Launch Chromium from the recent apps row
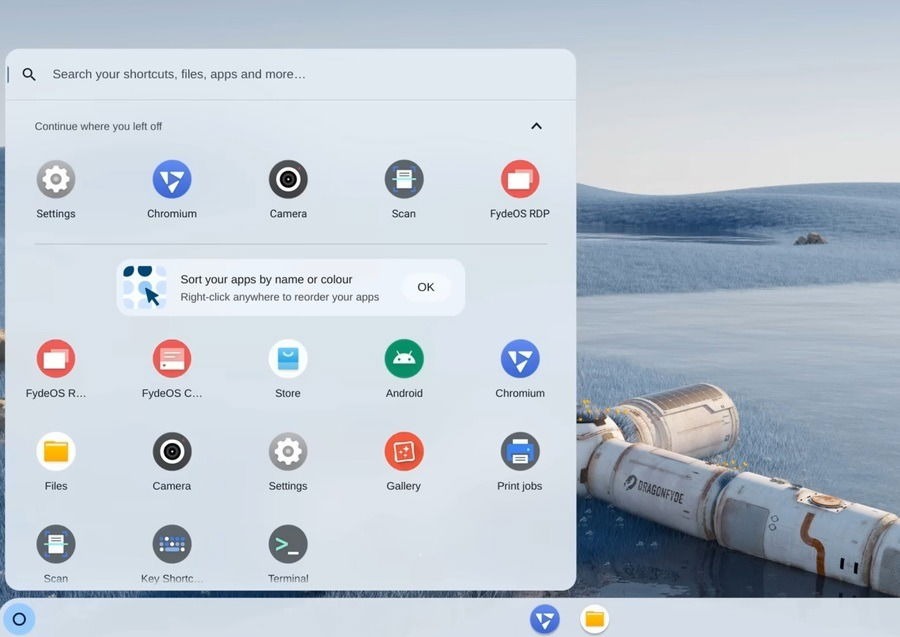Screen dimensions: 900x637 [x=172, y=180]
